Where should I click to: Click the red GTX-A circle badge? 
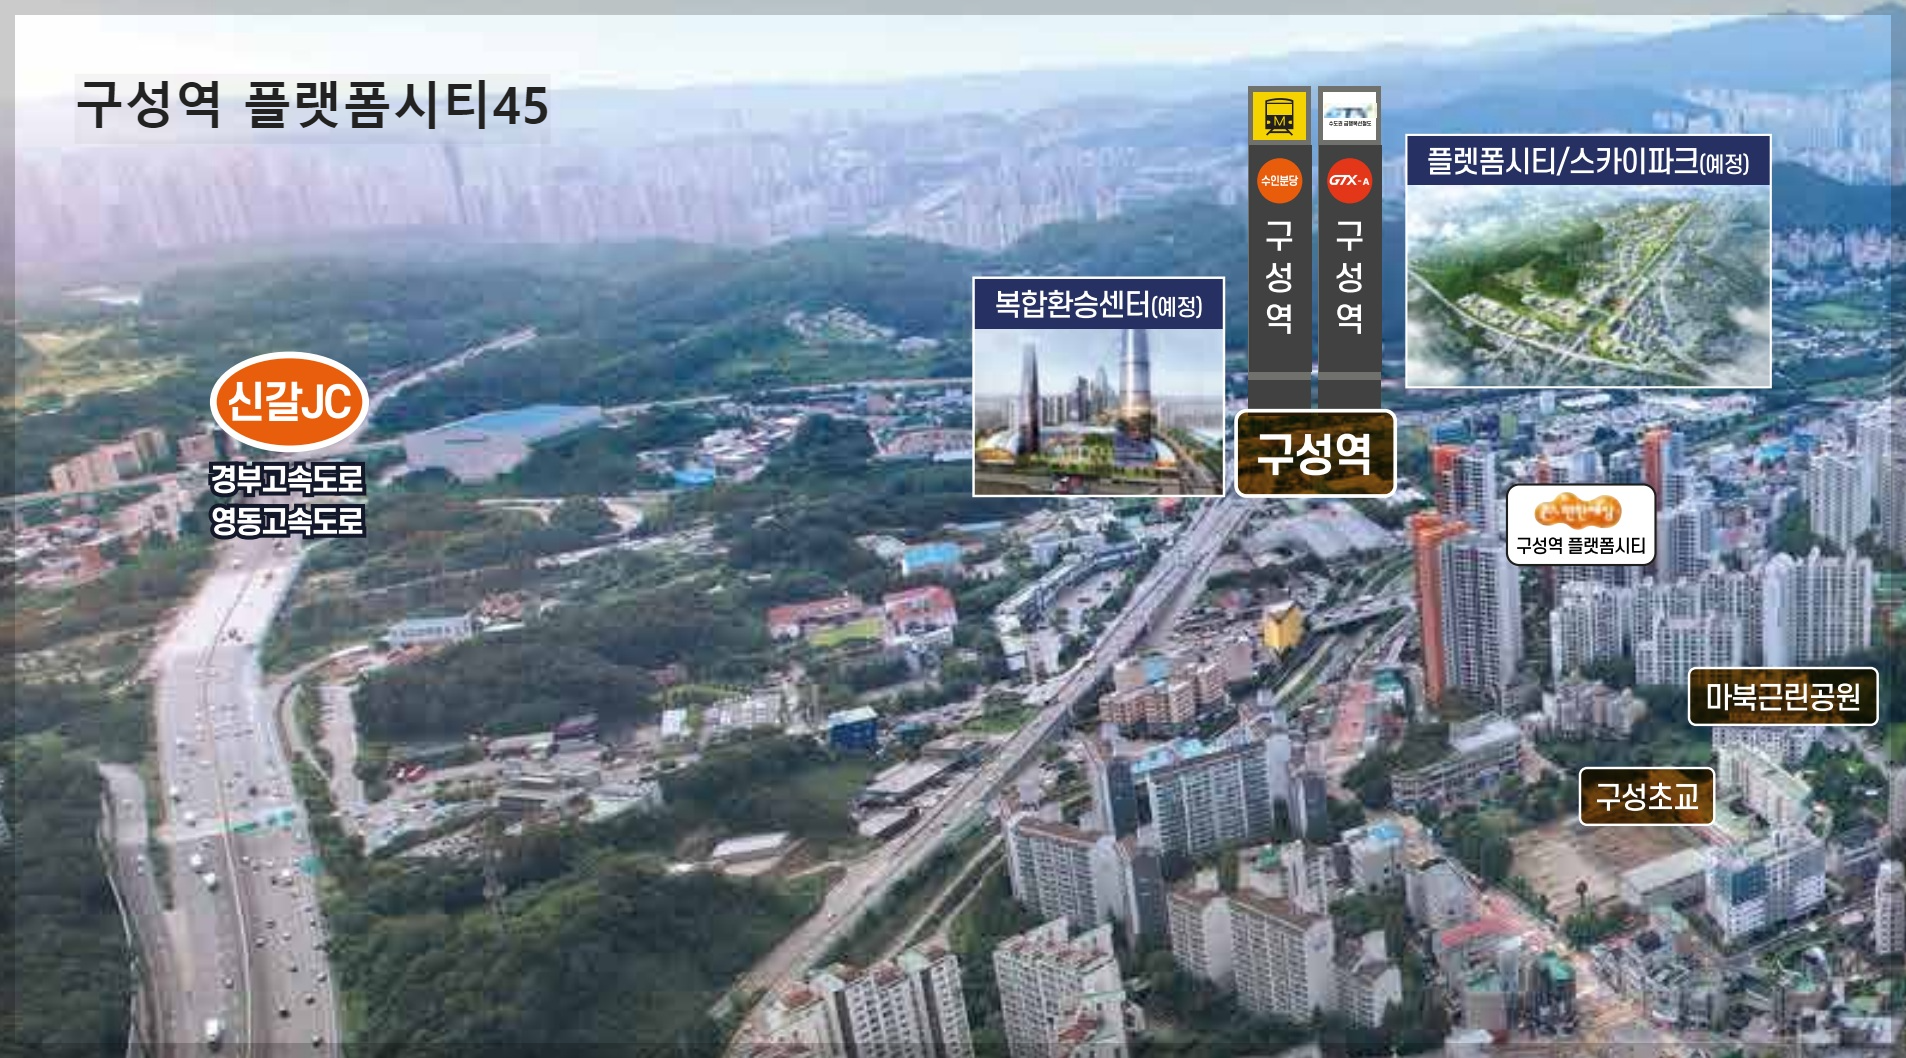[x=1349, y=181]
